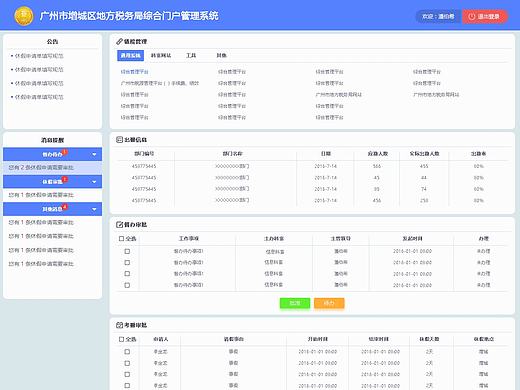
Task: Expand the arrow on 休假审批 message bar
Action: [x=94, y=182]
